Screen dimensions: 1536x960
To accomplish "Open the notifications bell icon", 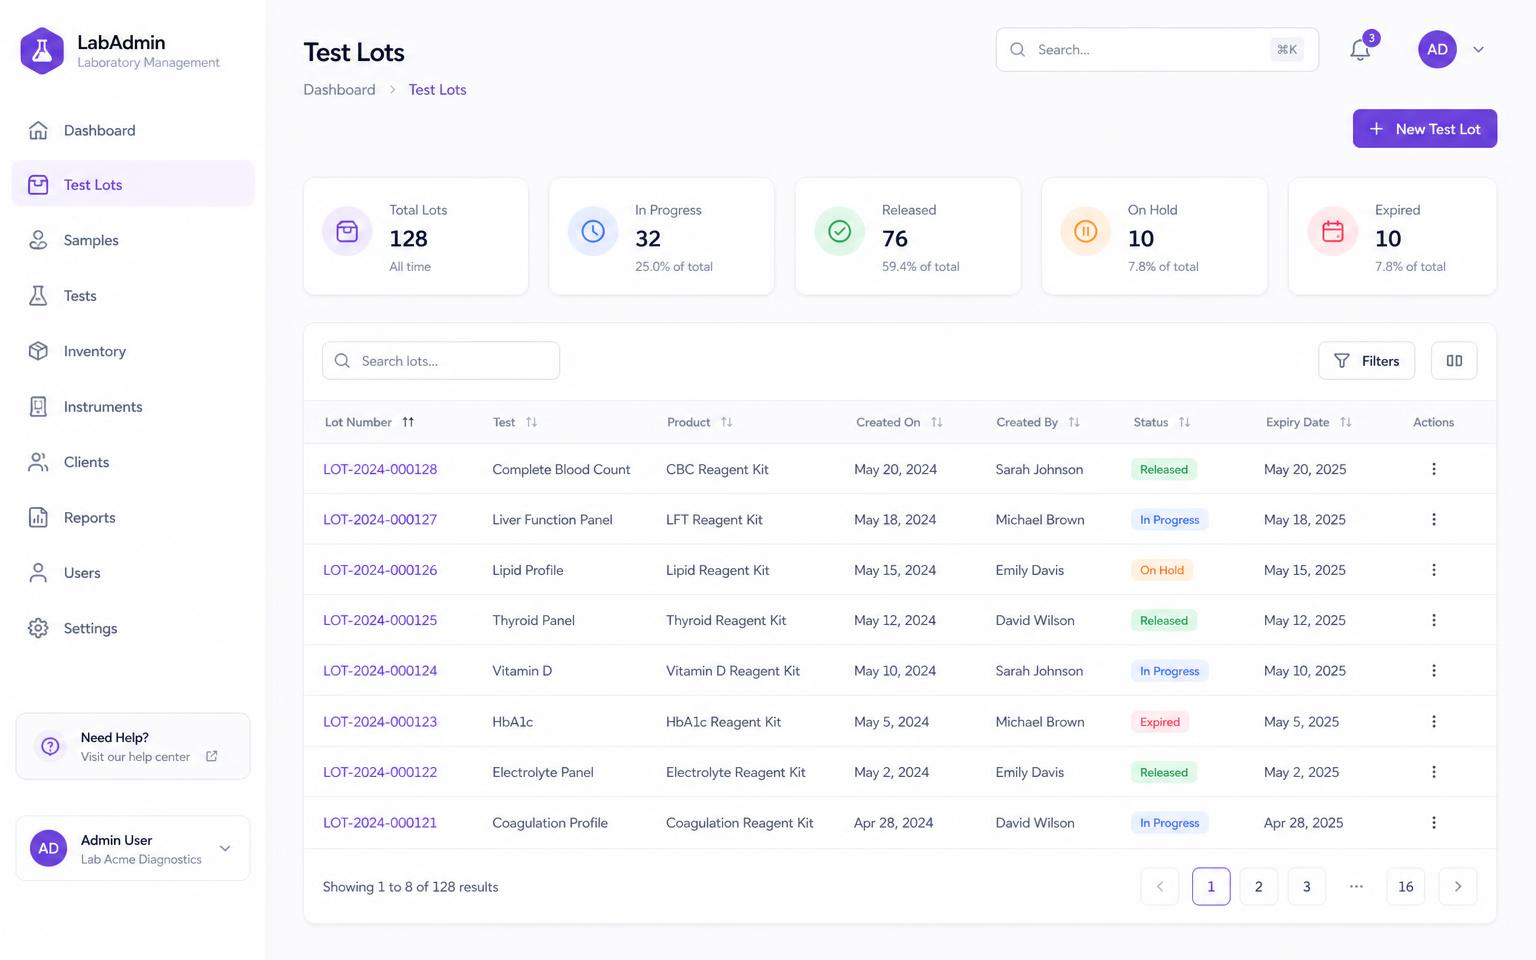I will [x=1360, y=50].
